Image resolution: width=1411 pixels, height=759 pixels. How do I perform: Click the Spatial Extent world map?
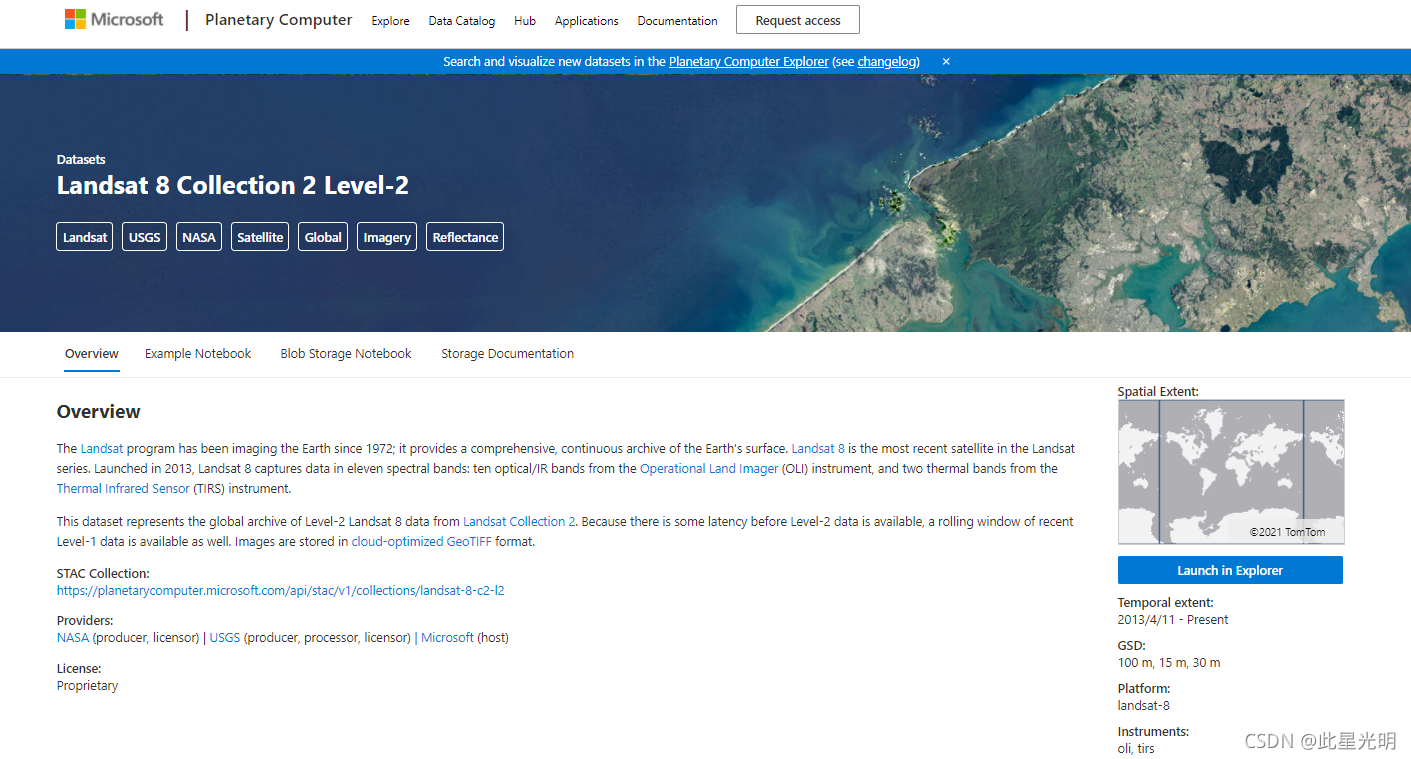coord(1231,472)
